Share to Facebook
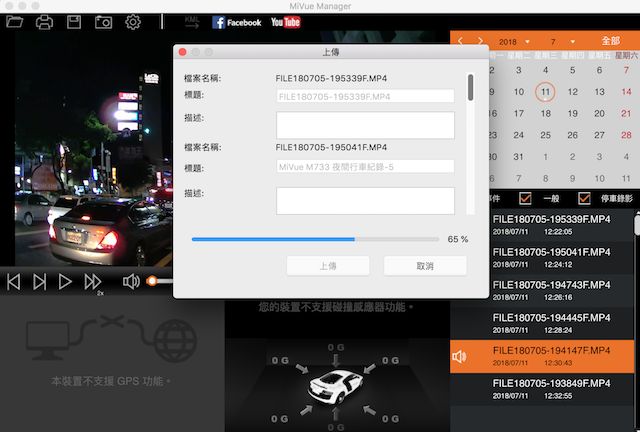This screenshot has height=432, width=640. point(236,22)
